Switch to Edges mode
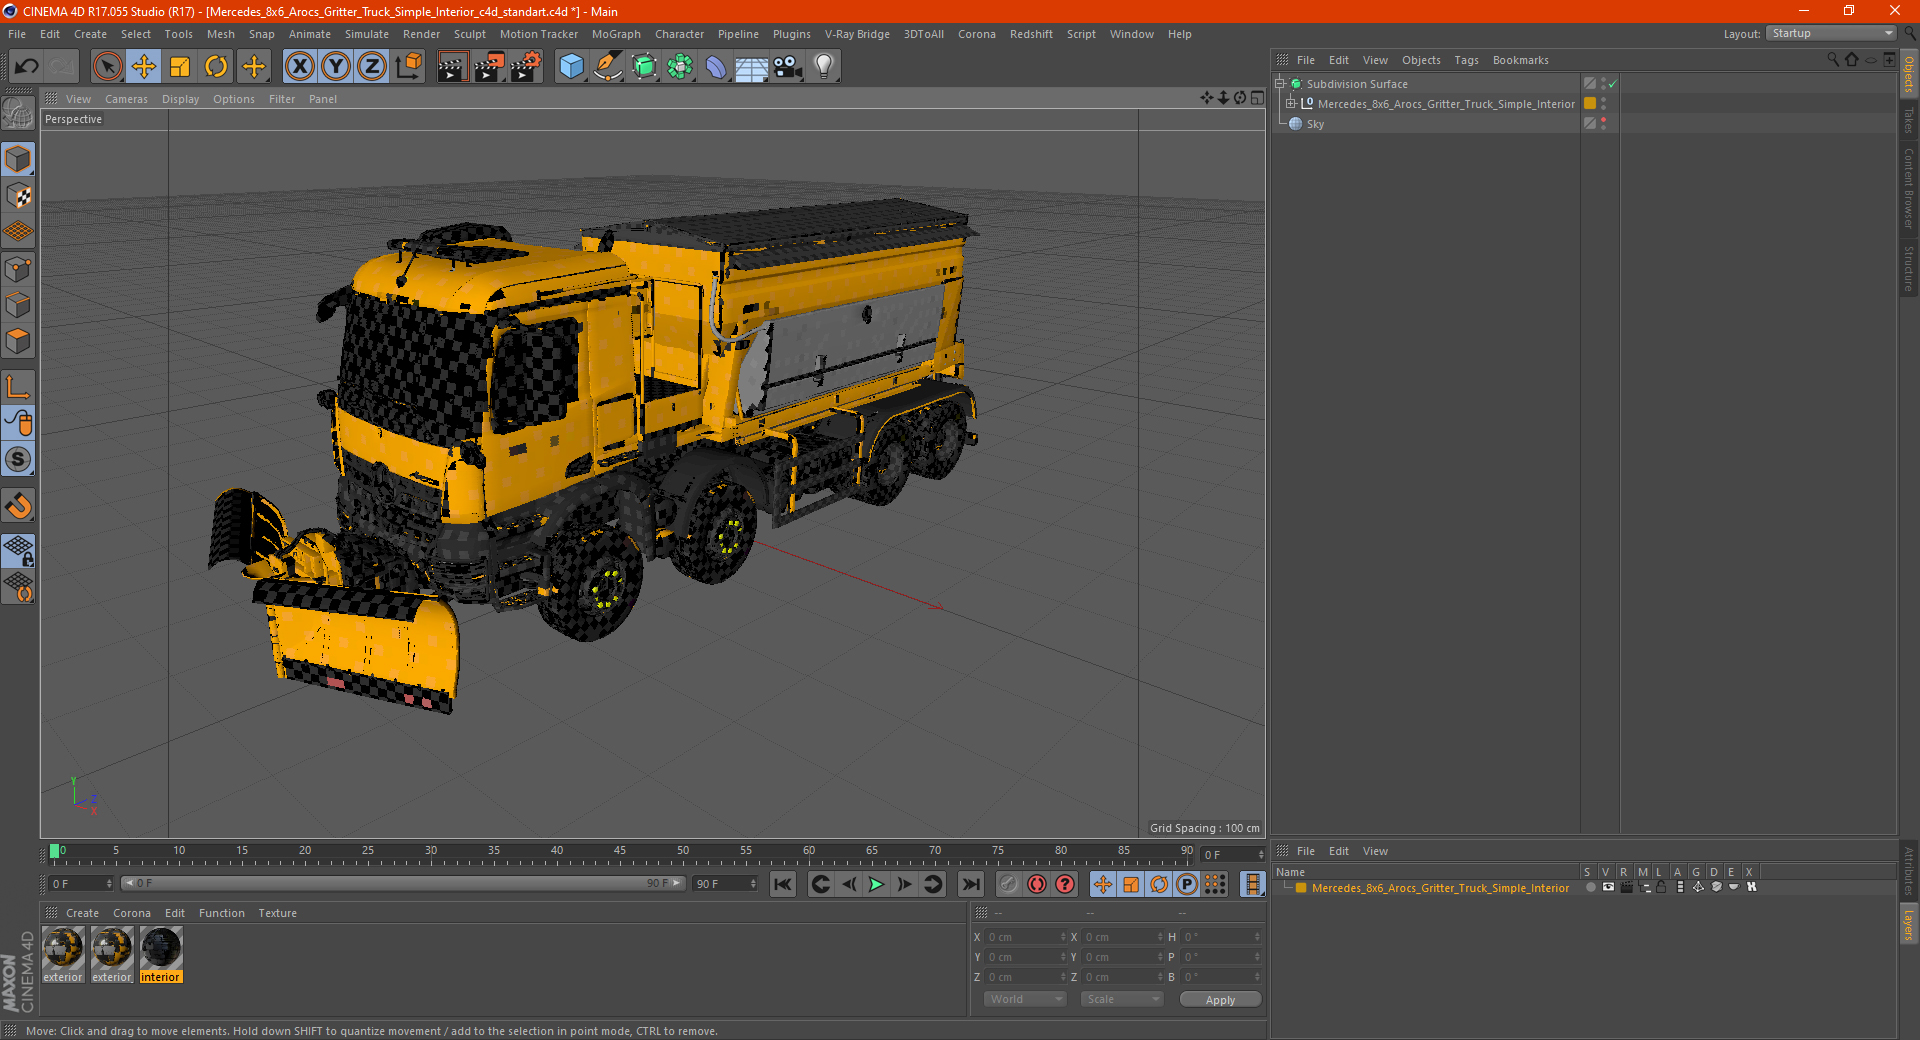The image size is (1920, 1040). click(18, 305)
